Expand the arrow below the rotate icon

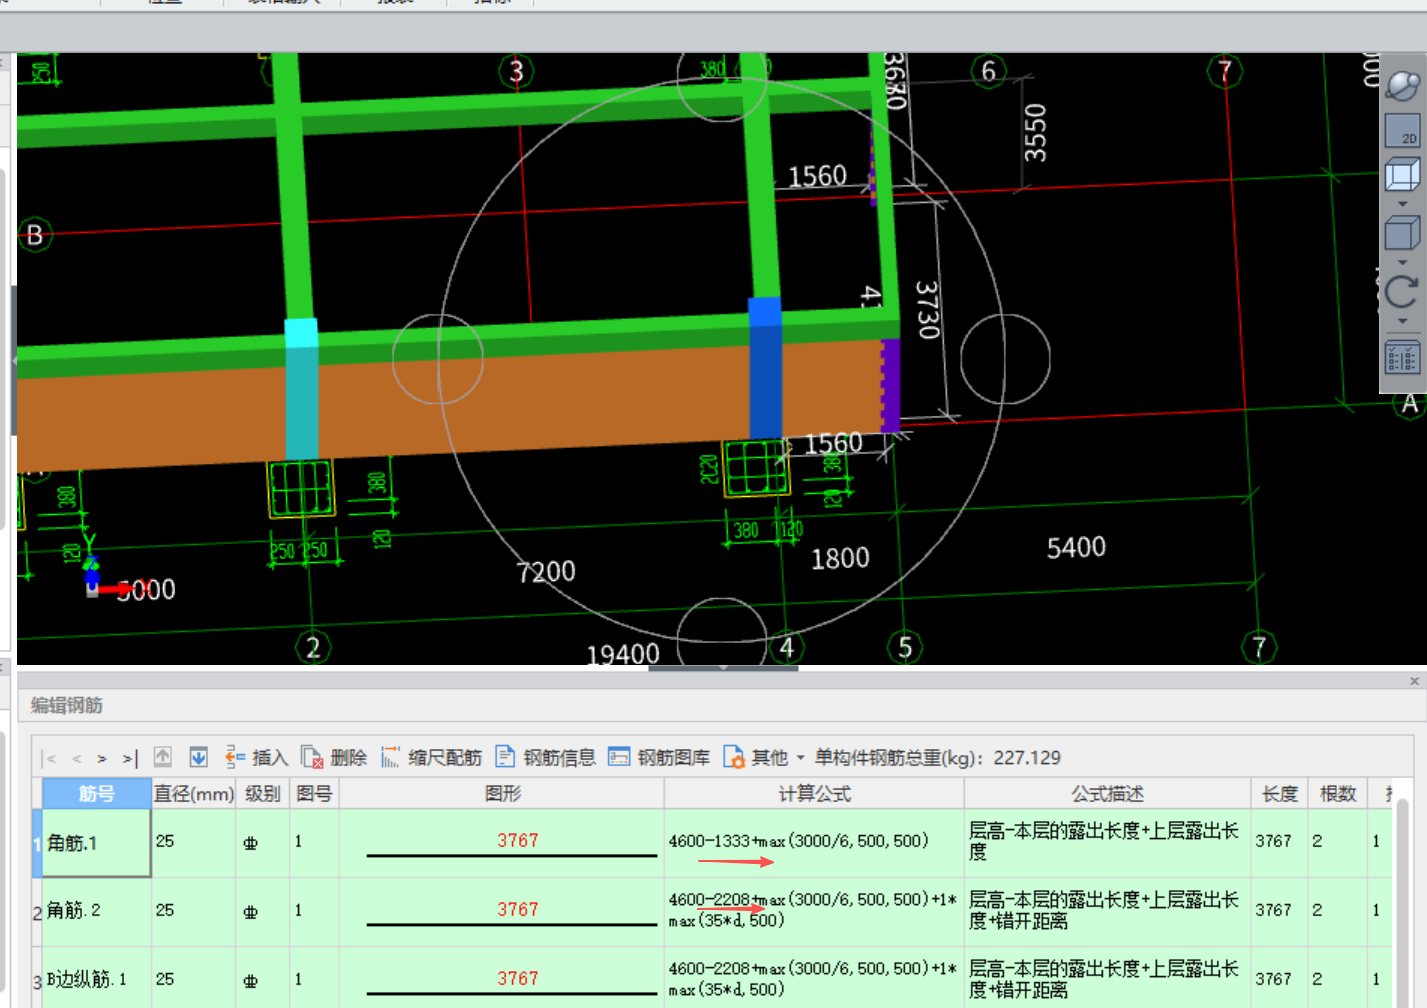pyautogui.click(x=1402, y=321)
